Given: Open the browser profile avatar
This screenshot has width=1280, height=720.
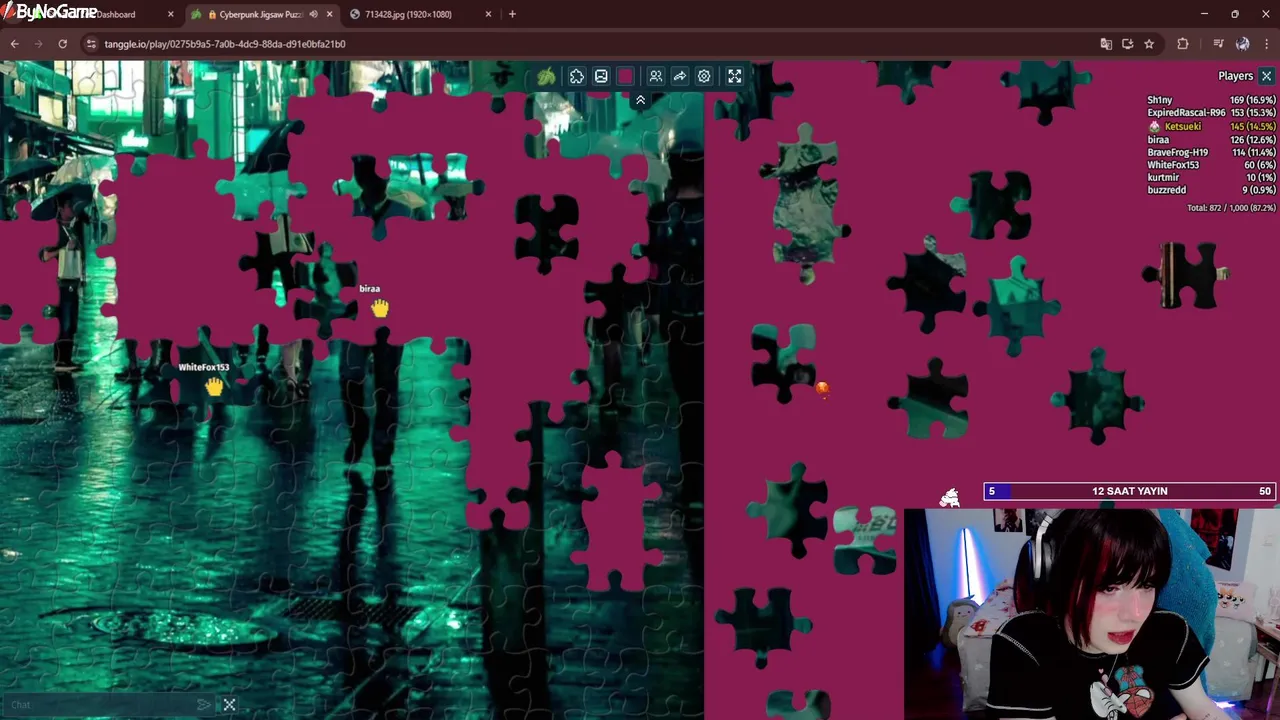Looking at the screenshot, I should (x=1242, y=44).
